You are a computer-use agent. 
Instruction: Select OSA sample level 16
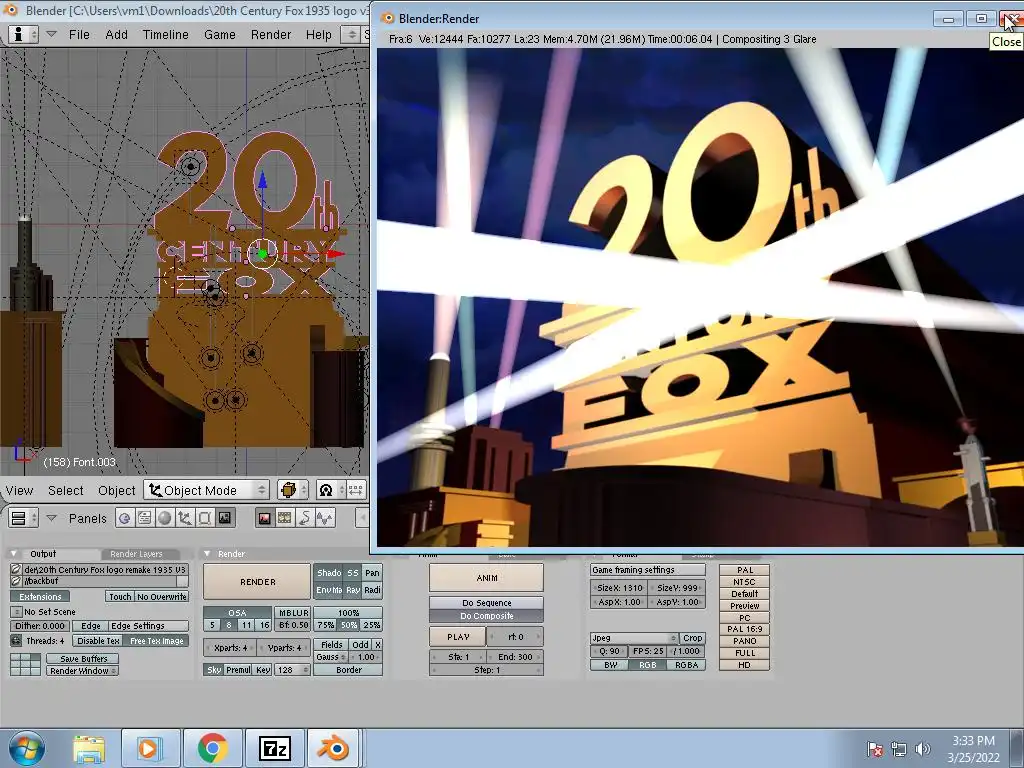pos(264,625)
